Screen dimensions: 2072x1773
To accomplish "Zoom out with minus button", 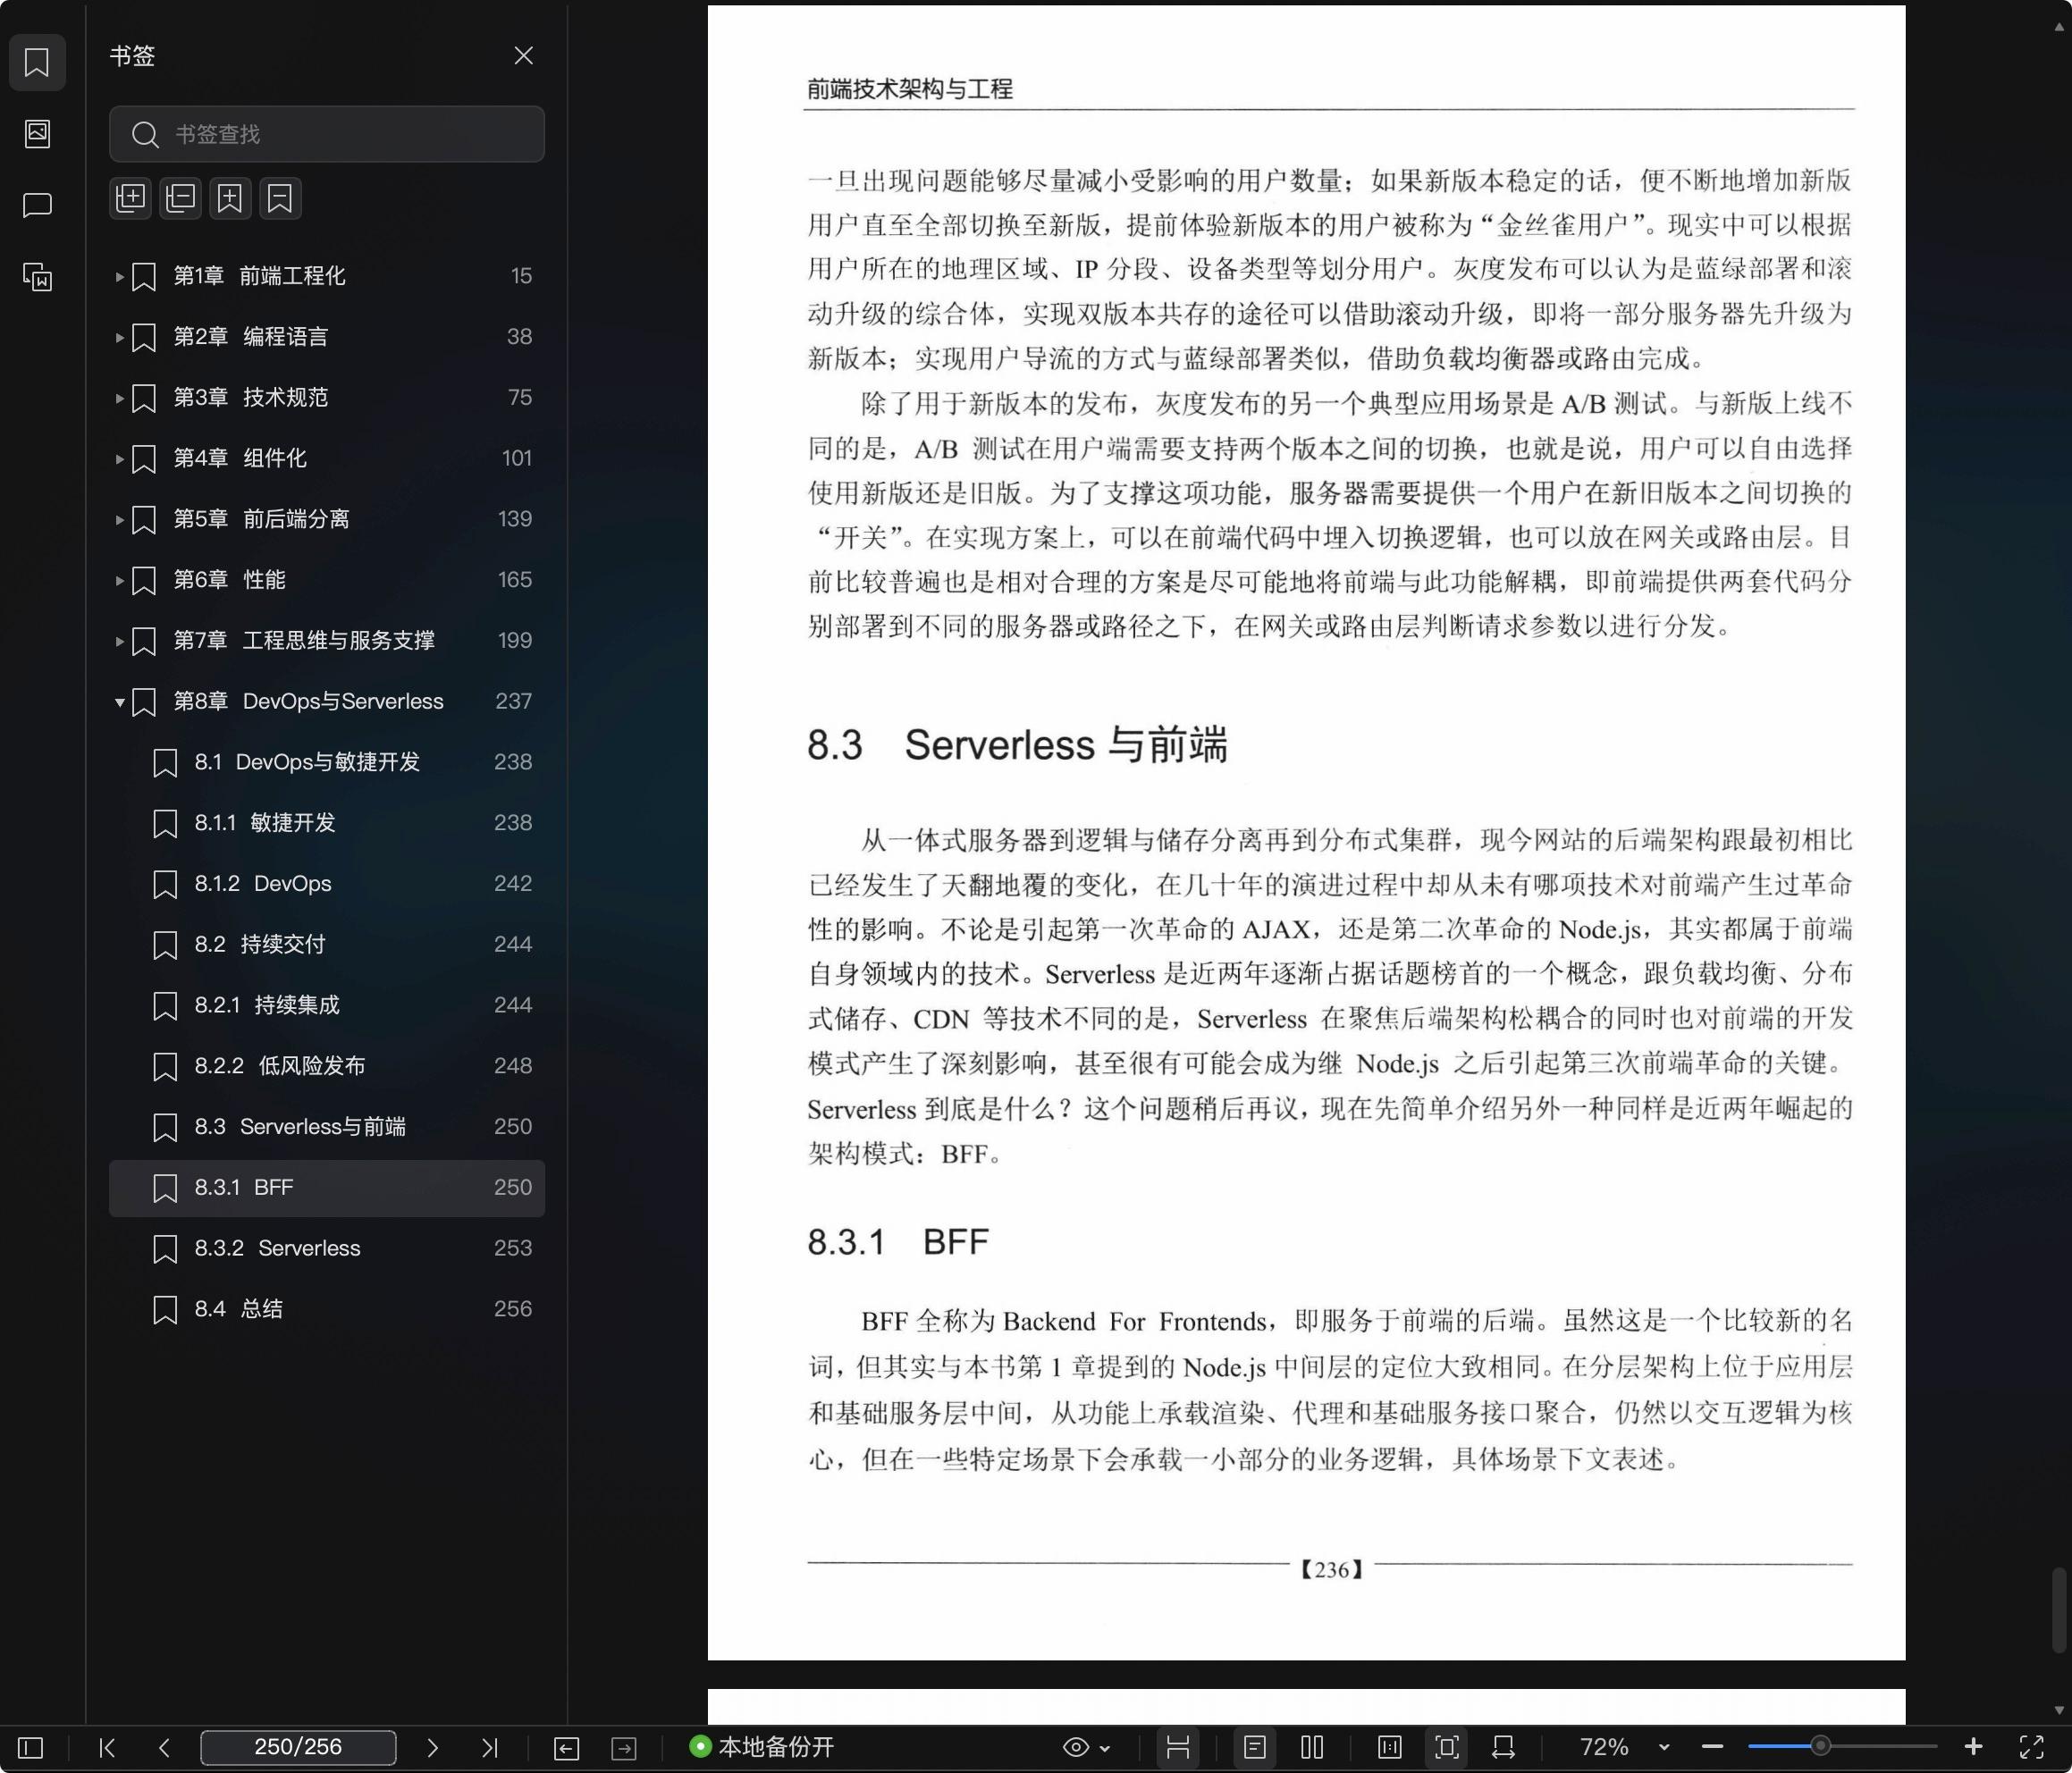I will 1712,1747.
